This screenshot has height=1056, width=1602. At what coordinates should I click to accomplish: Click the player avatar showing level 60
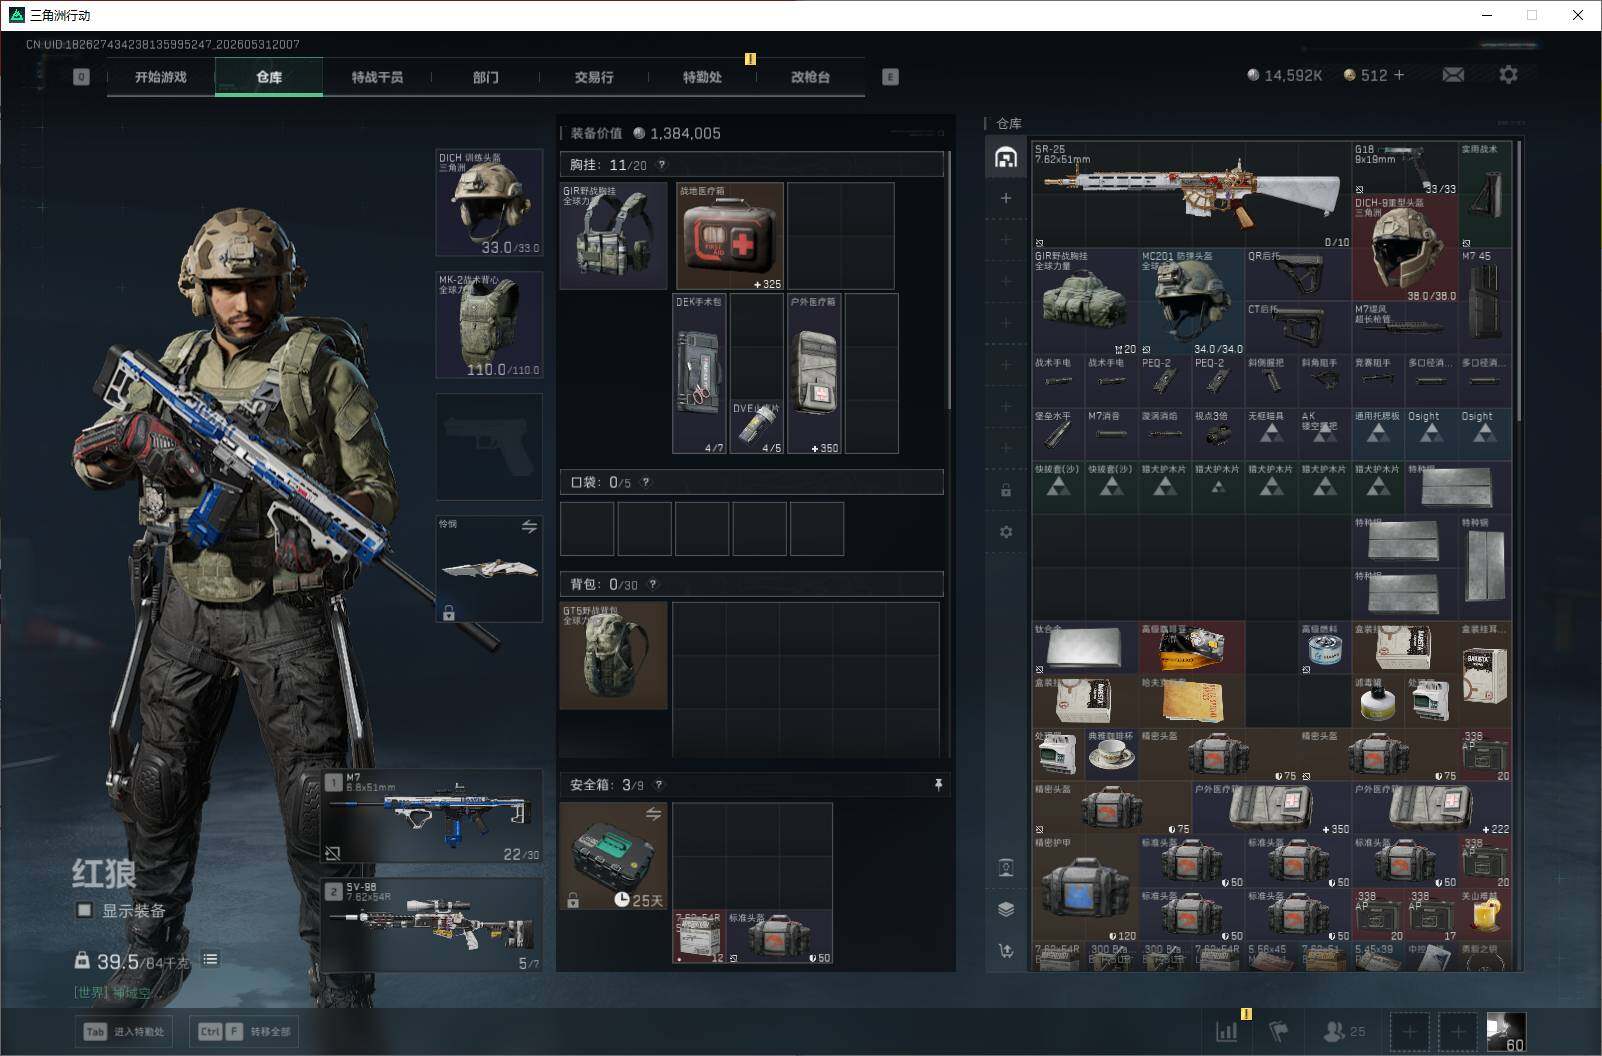(x=1506, y=1031)
